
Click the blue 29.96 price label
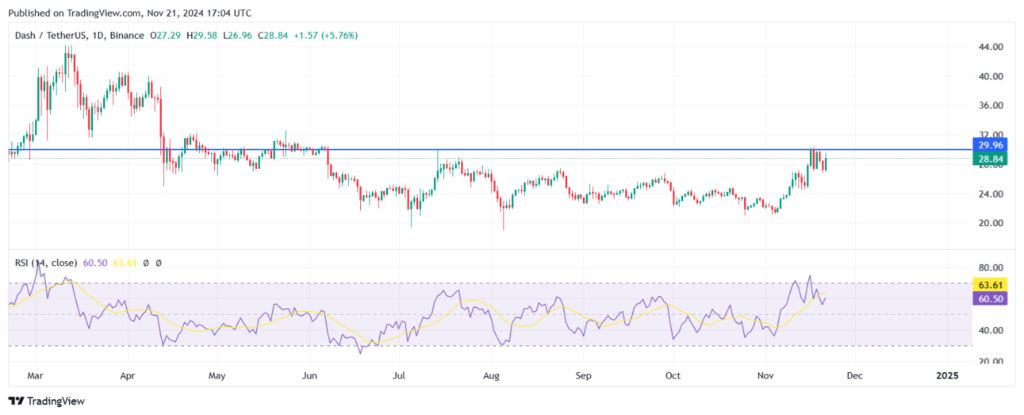[990, 145]
